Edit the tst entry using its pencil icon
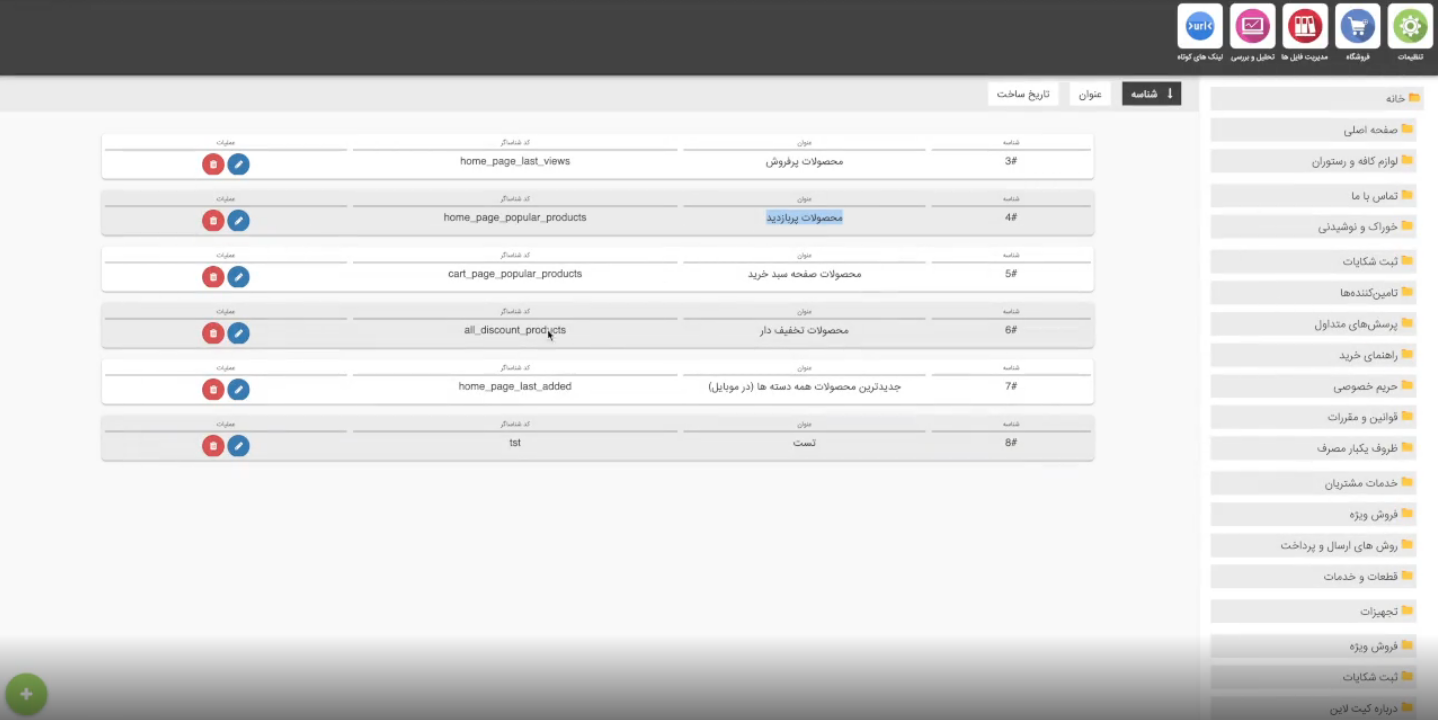The height and width of the screenshot is (720, 1438). coord(239,445)
